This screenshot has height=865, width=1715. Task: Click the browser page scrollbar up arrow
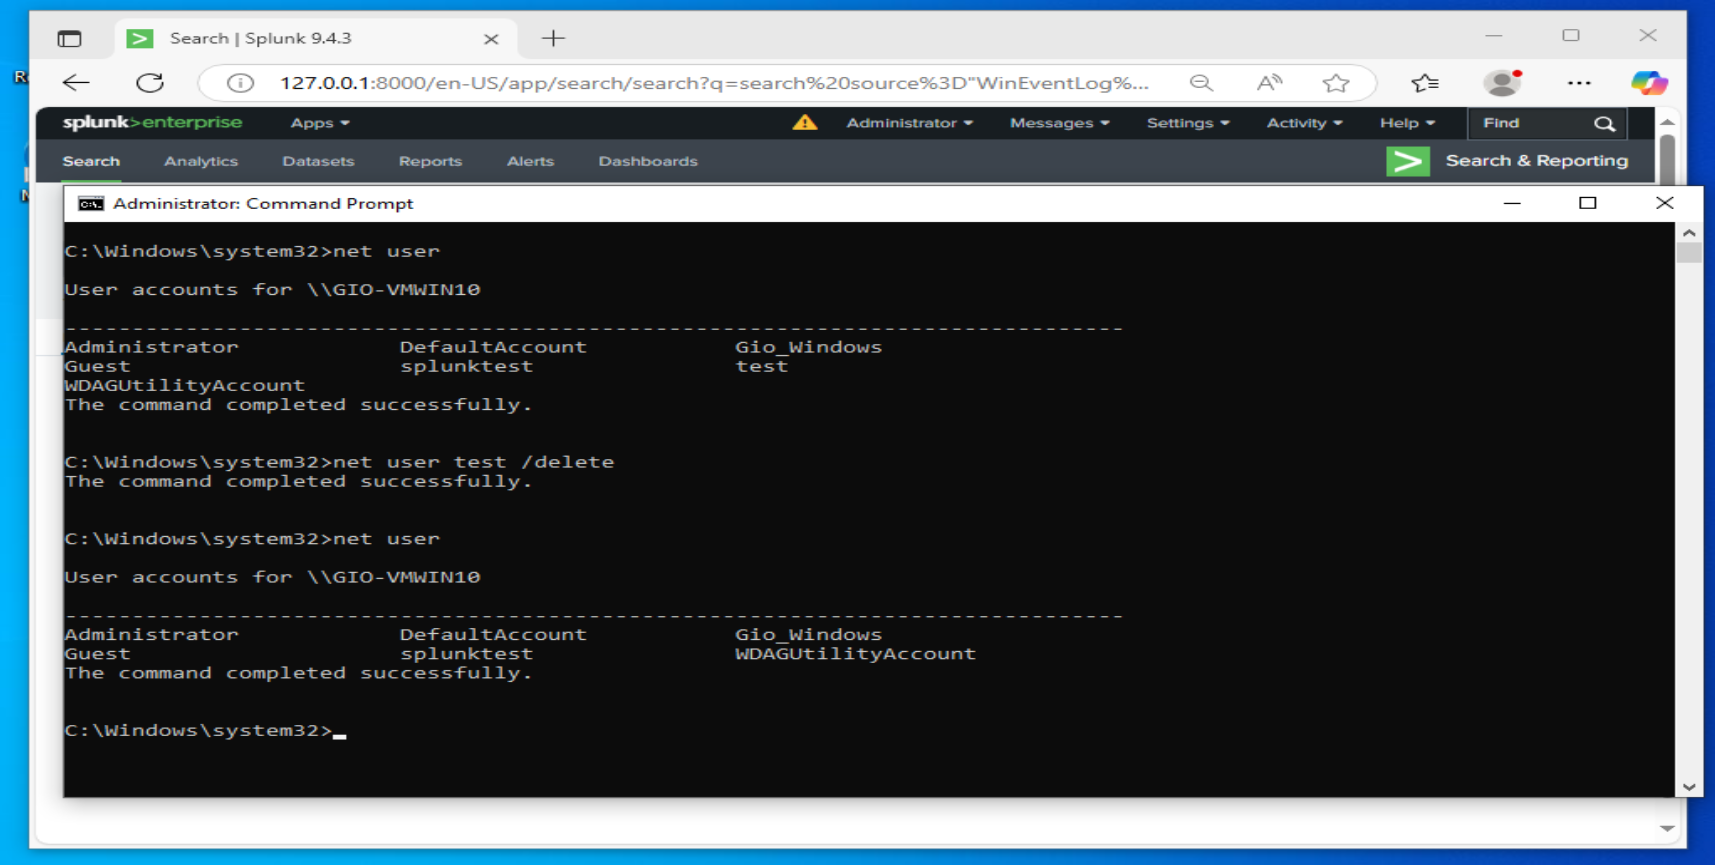point(1667,121)
